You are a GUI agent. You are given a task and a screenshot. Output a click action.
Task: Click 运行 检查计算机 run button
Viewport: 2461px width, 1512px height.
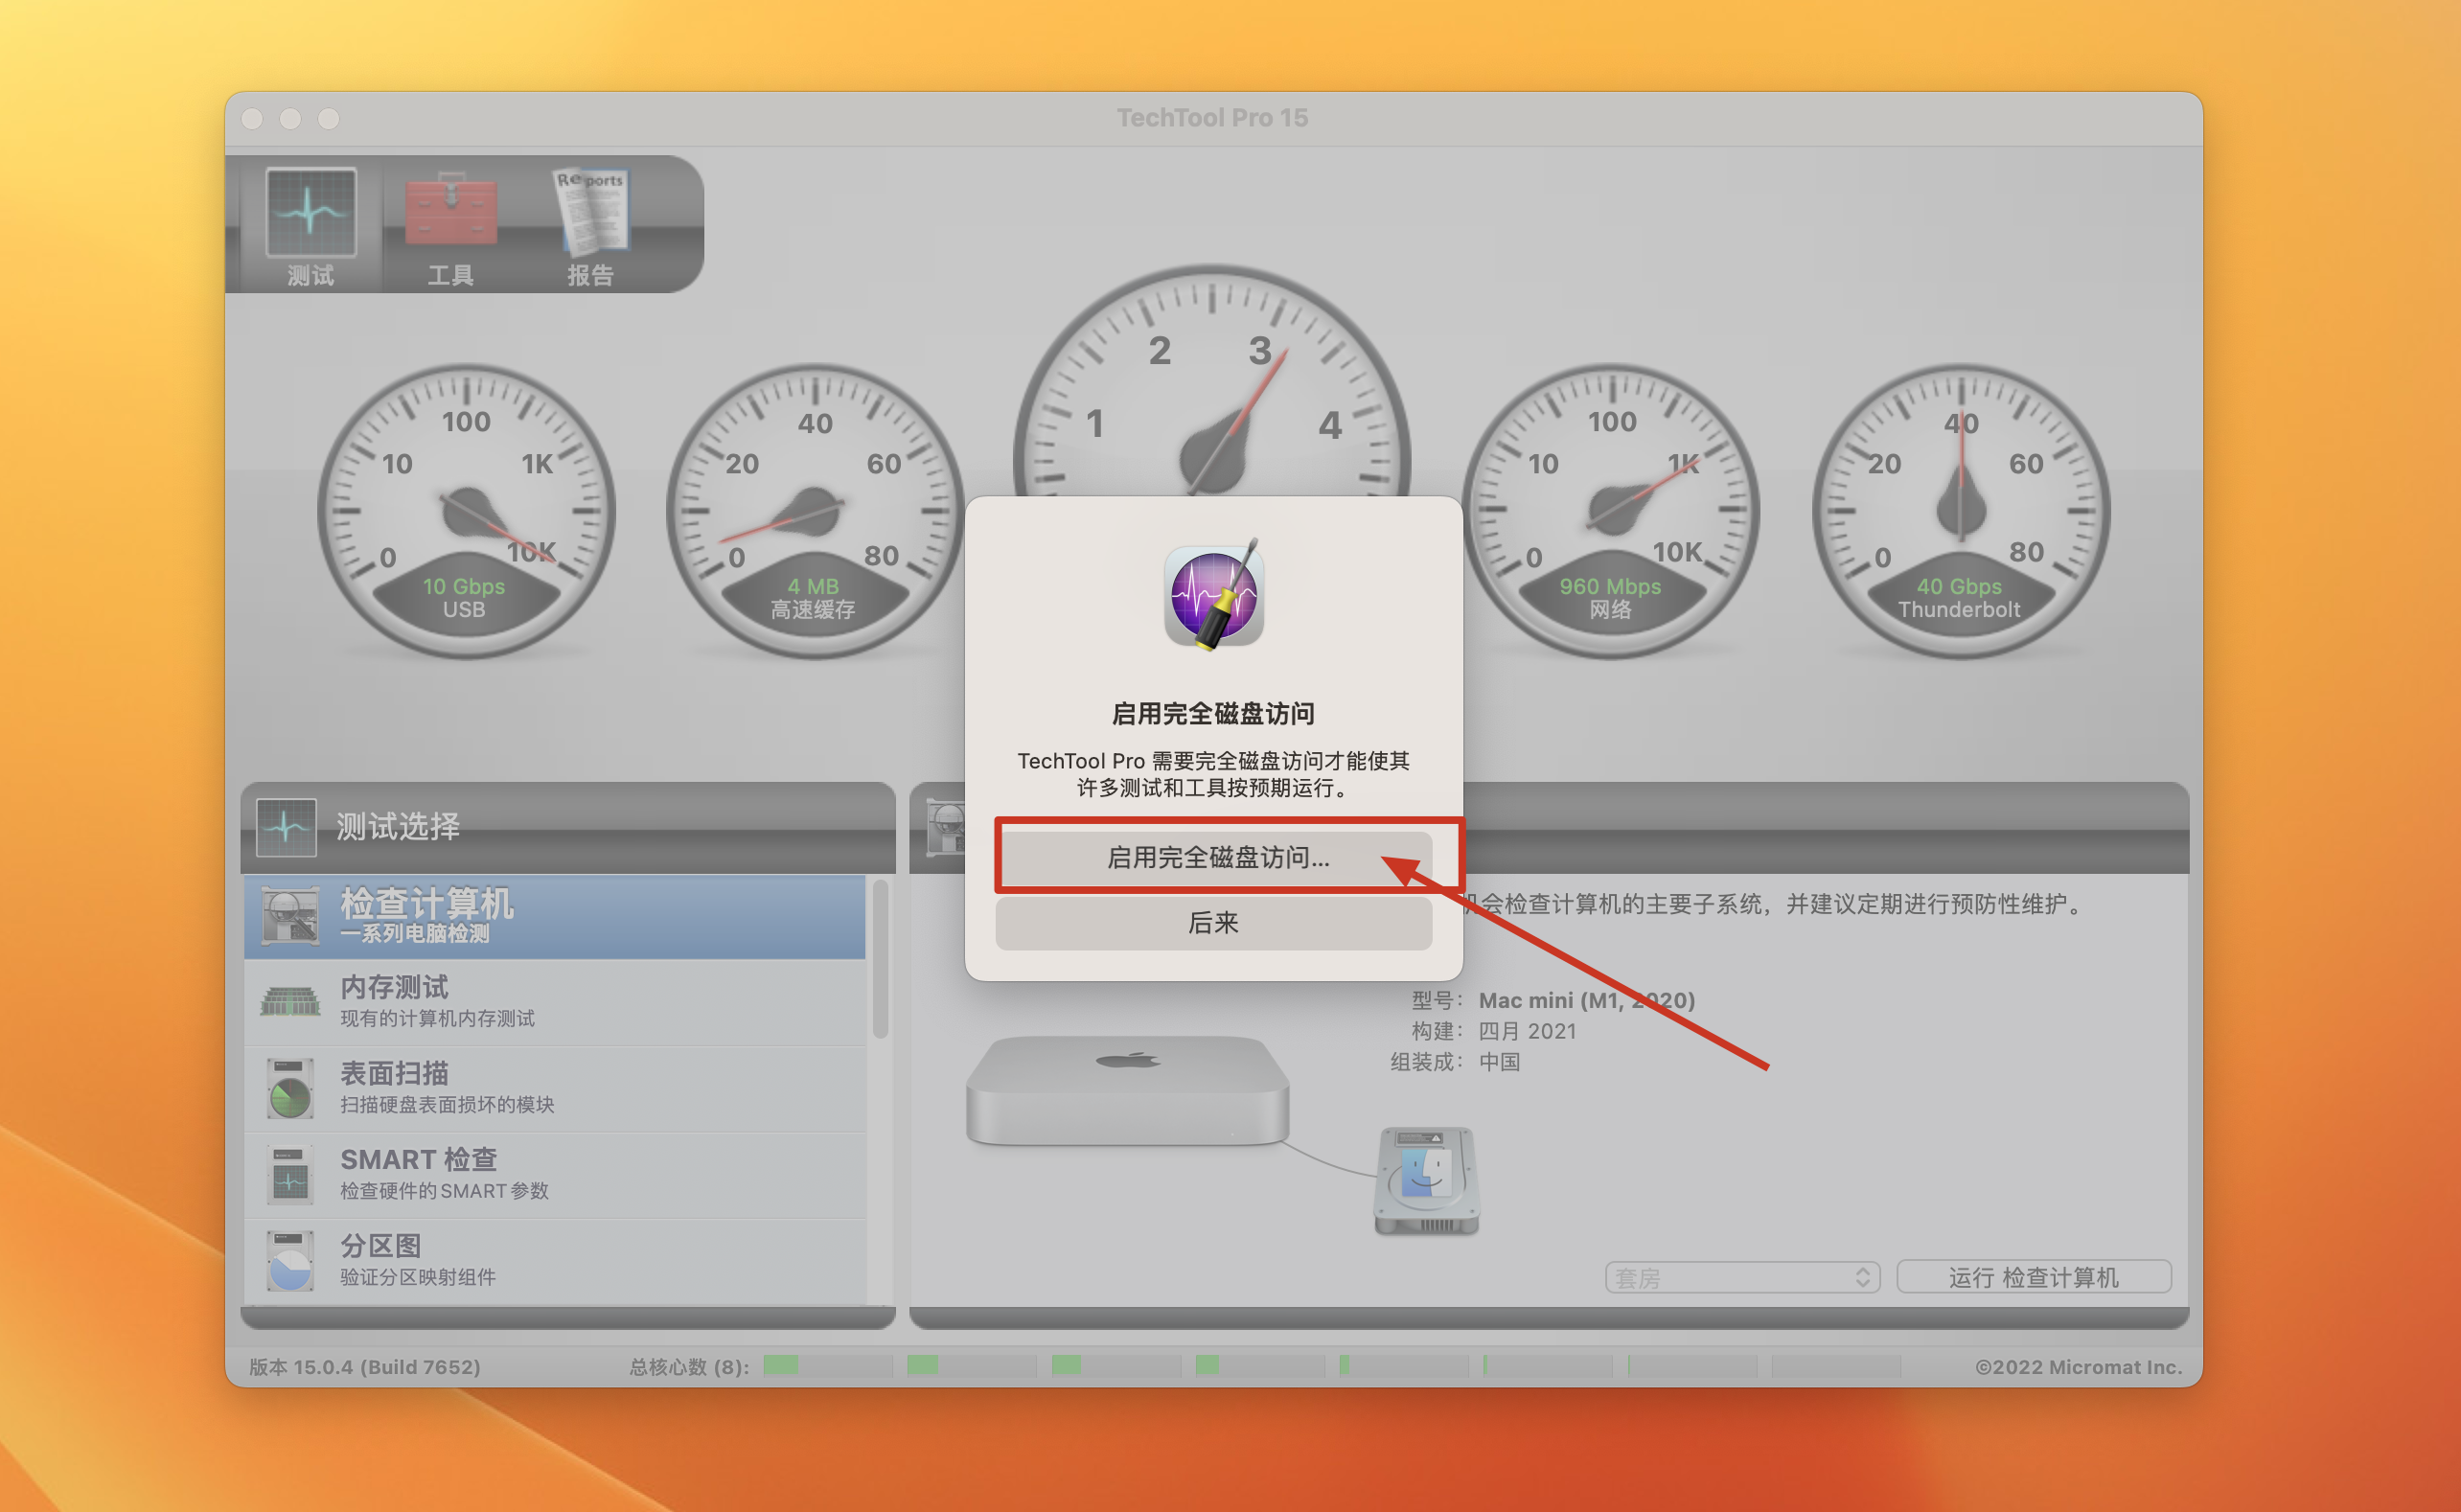[x=2033, y=1277]
